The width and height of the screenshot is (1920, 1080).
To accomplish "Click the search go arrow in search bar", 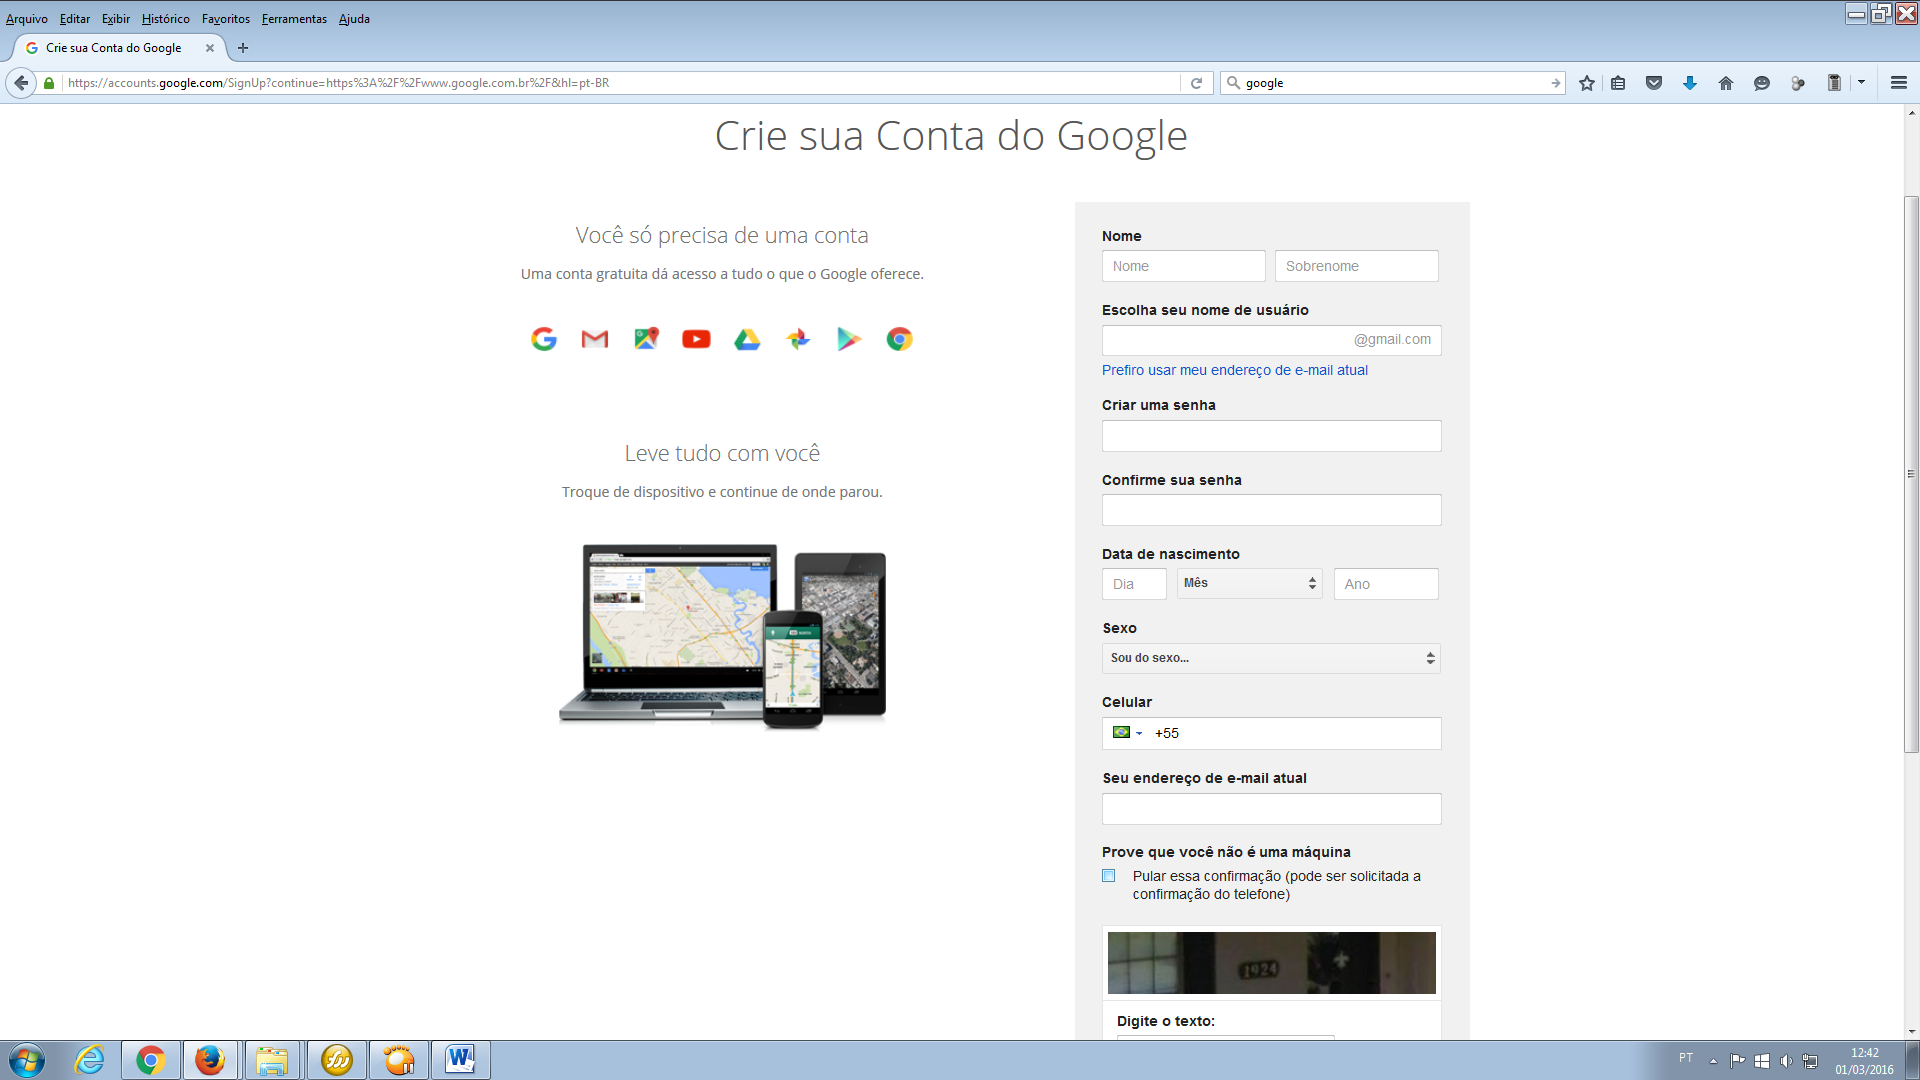I will [1555, 83].
